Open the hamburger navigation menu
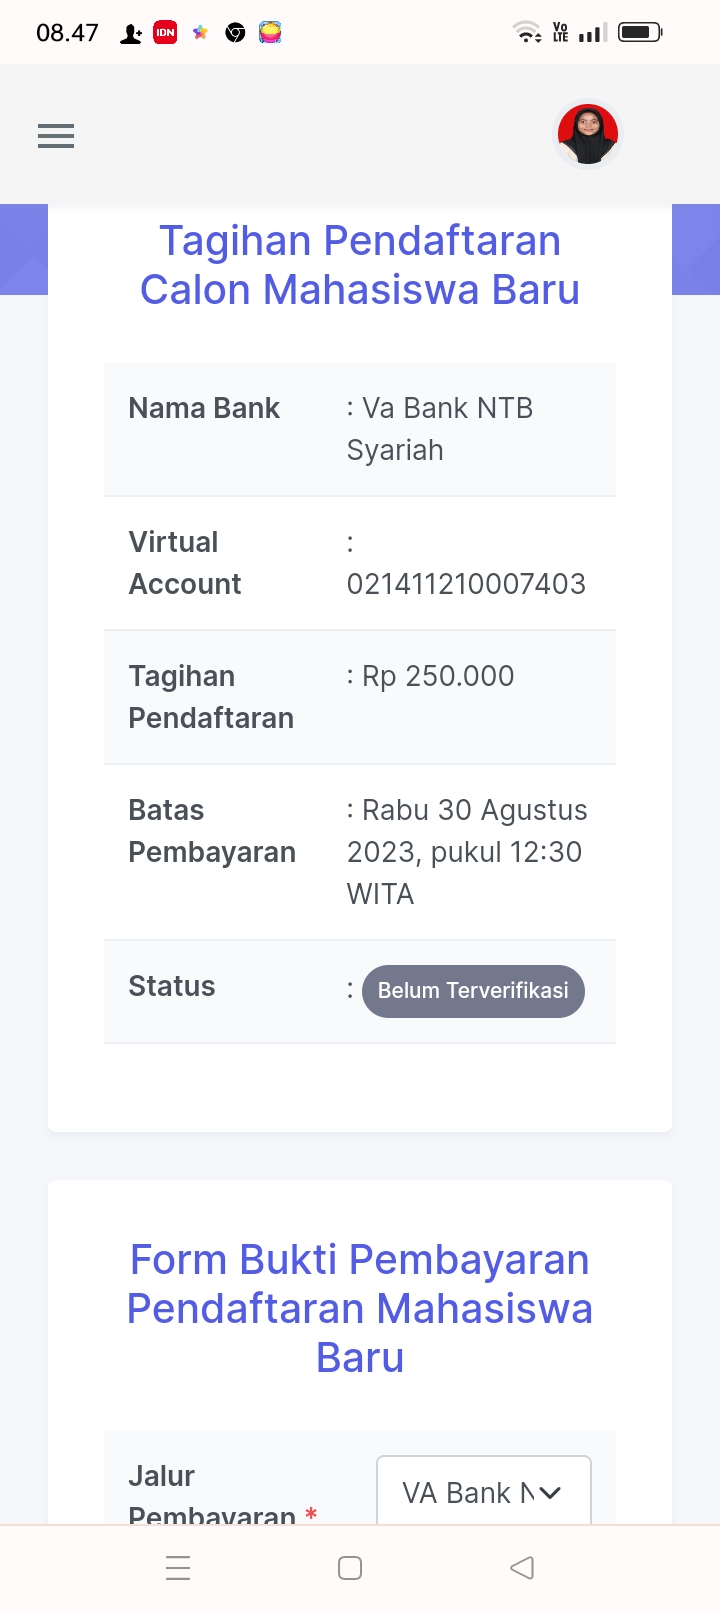 pos(56,136)
